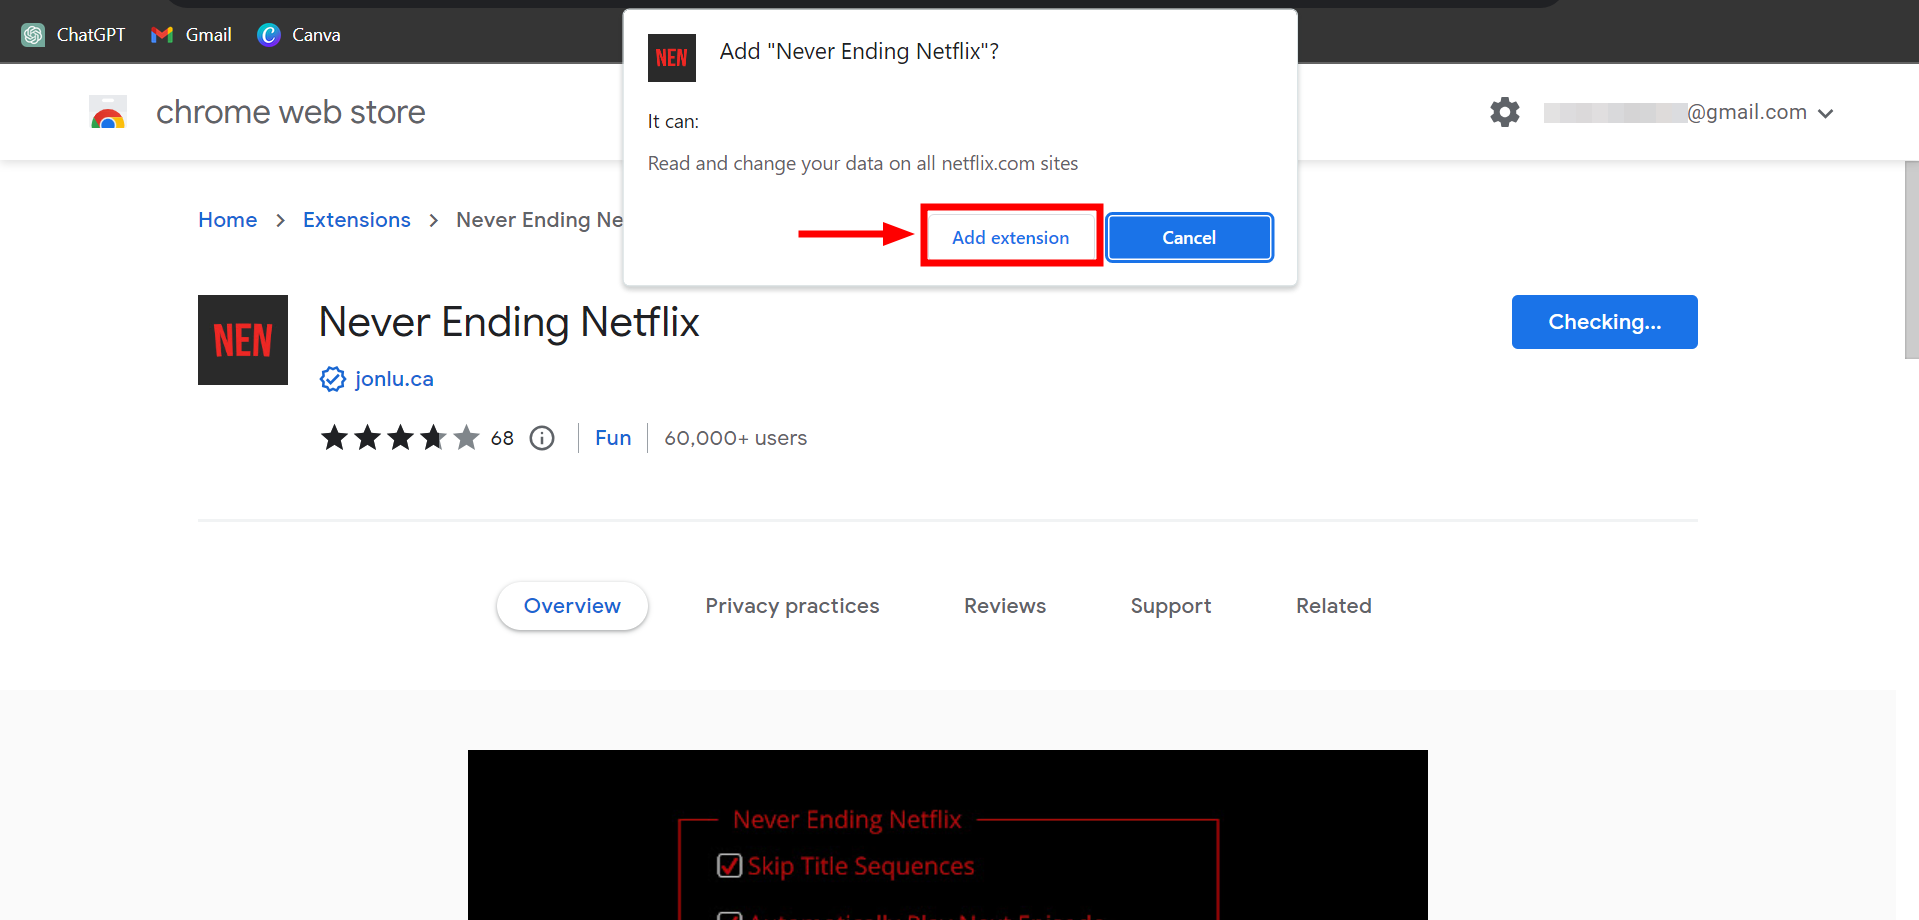Open the settings gear icon
The height and width of the screenshot is (920, 1919).
click(1504, 112)
